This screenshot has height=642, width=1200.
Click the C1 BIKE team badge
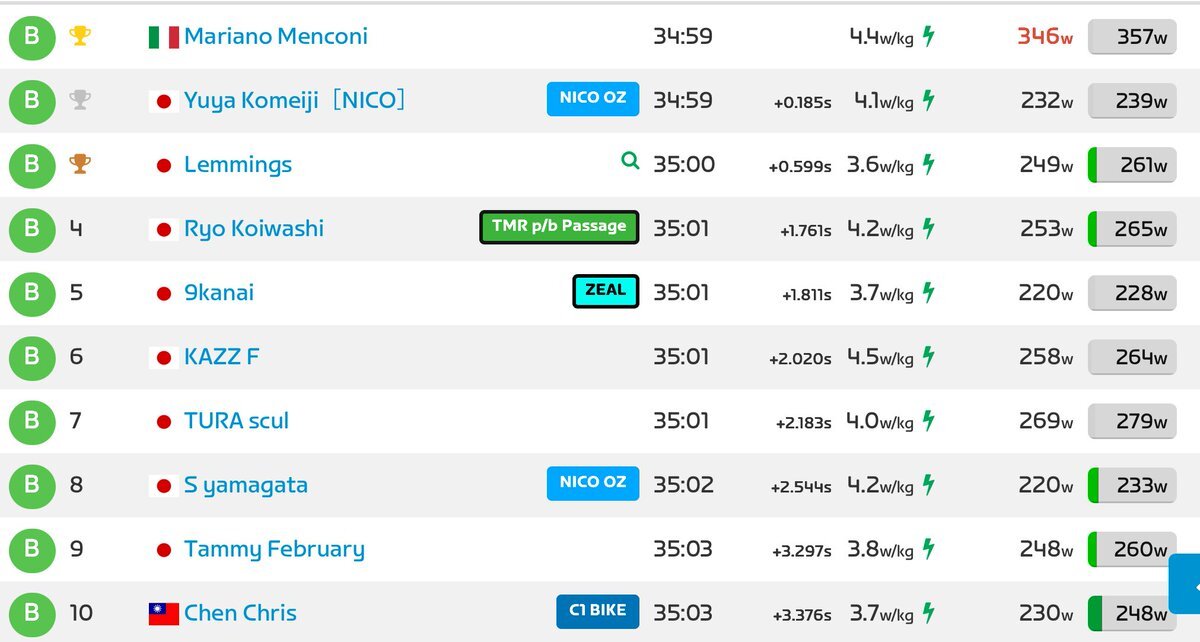pyautogui.click(x=597, y=611)
